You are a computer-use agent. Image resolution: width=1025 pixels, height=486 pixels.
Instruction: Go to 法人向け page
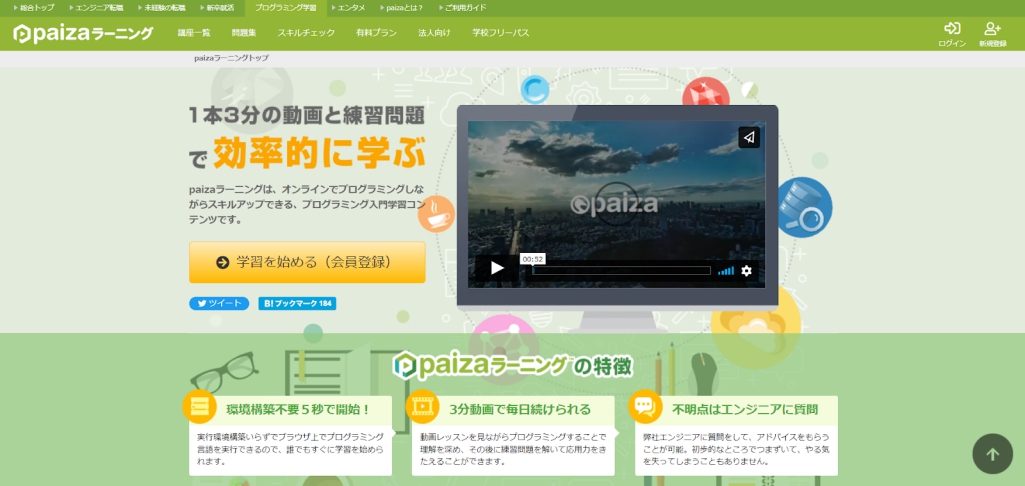click(434, 33)
